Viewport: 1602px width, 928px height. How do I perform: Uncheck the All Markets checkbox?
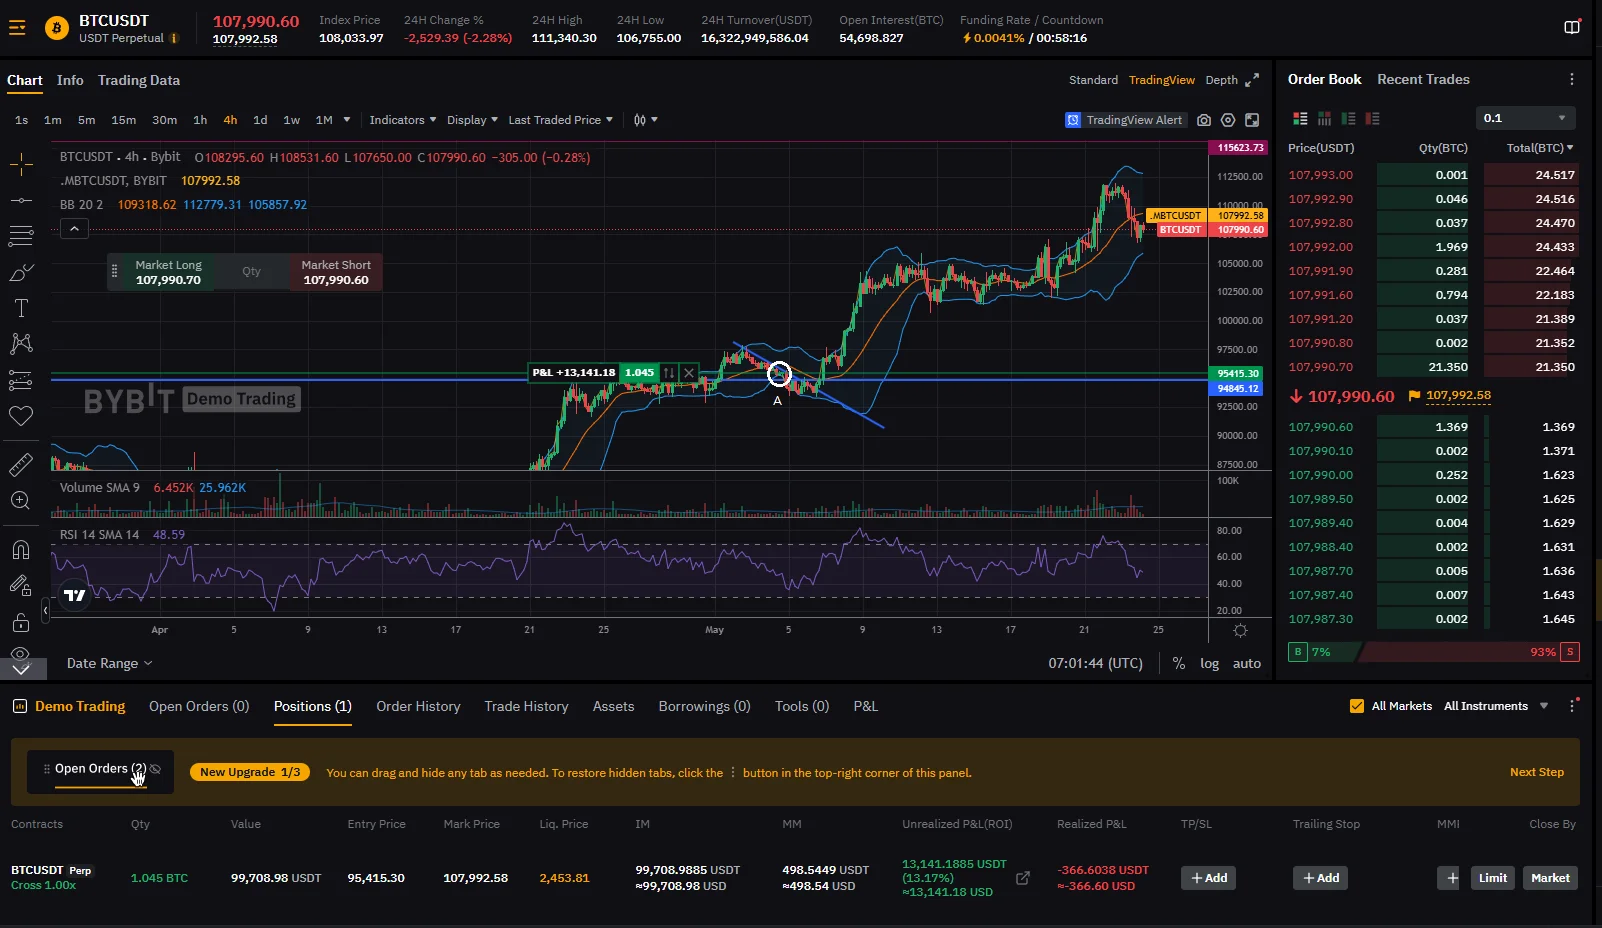[x=1357, y=706]
